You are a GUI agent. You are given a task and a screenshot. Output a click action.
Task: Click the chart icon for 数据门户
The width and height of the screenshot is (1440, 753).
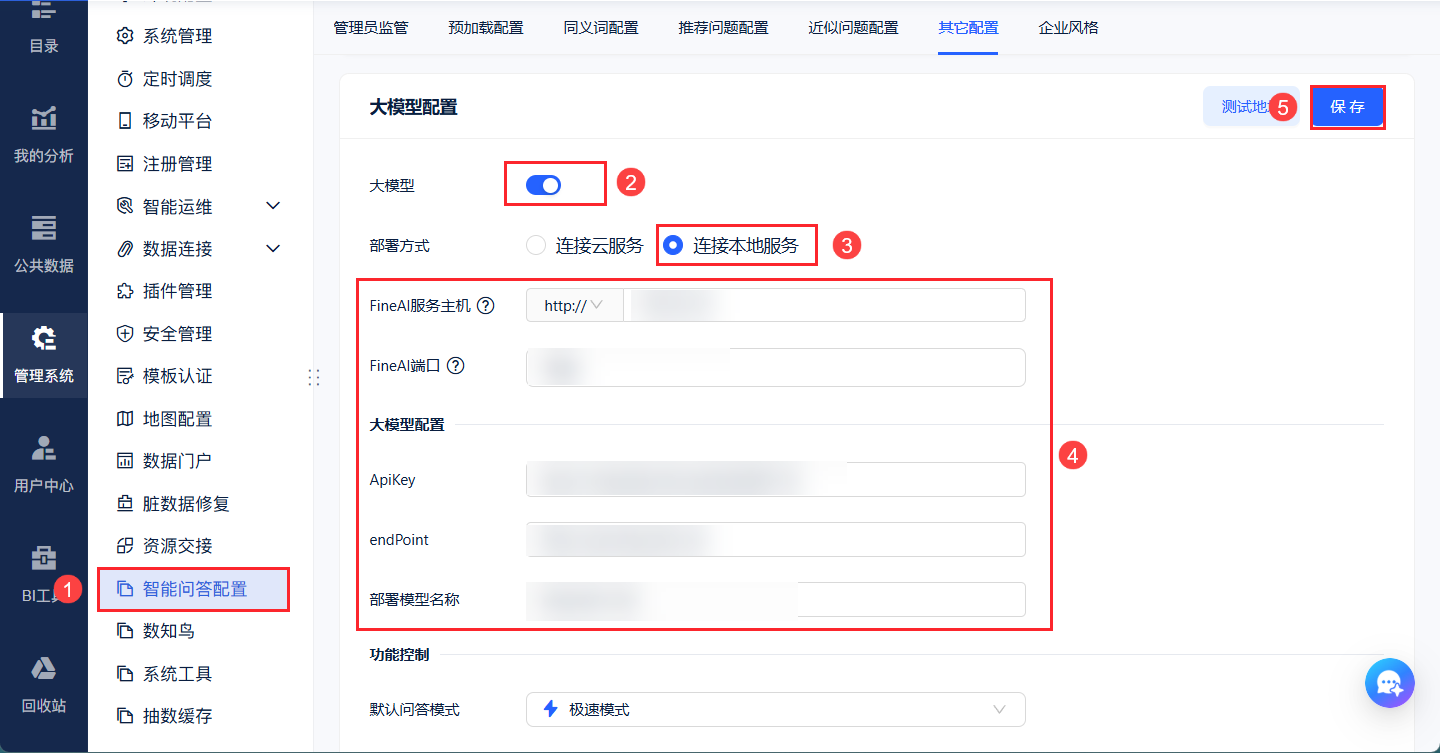(125, 461)
